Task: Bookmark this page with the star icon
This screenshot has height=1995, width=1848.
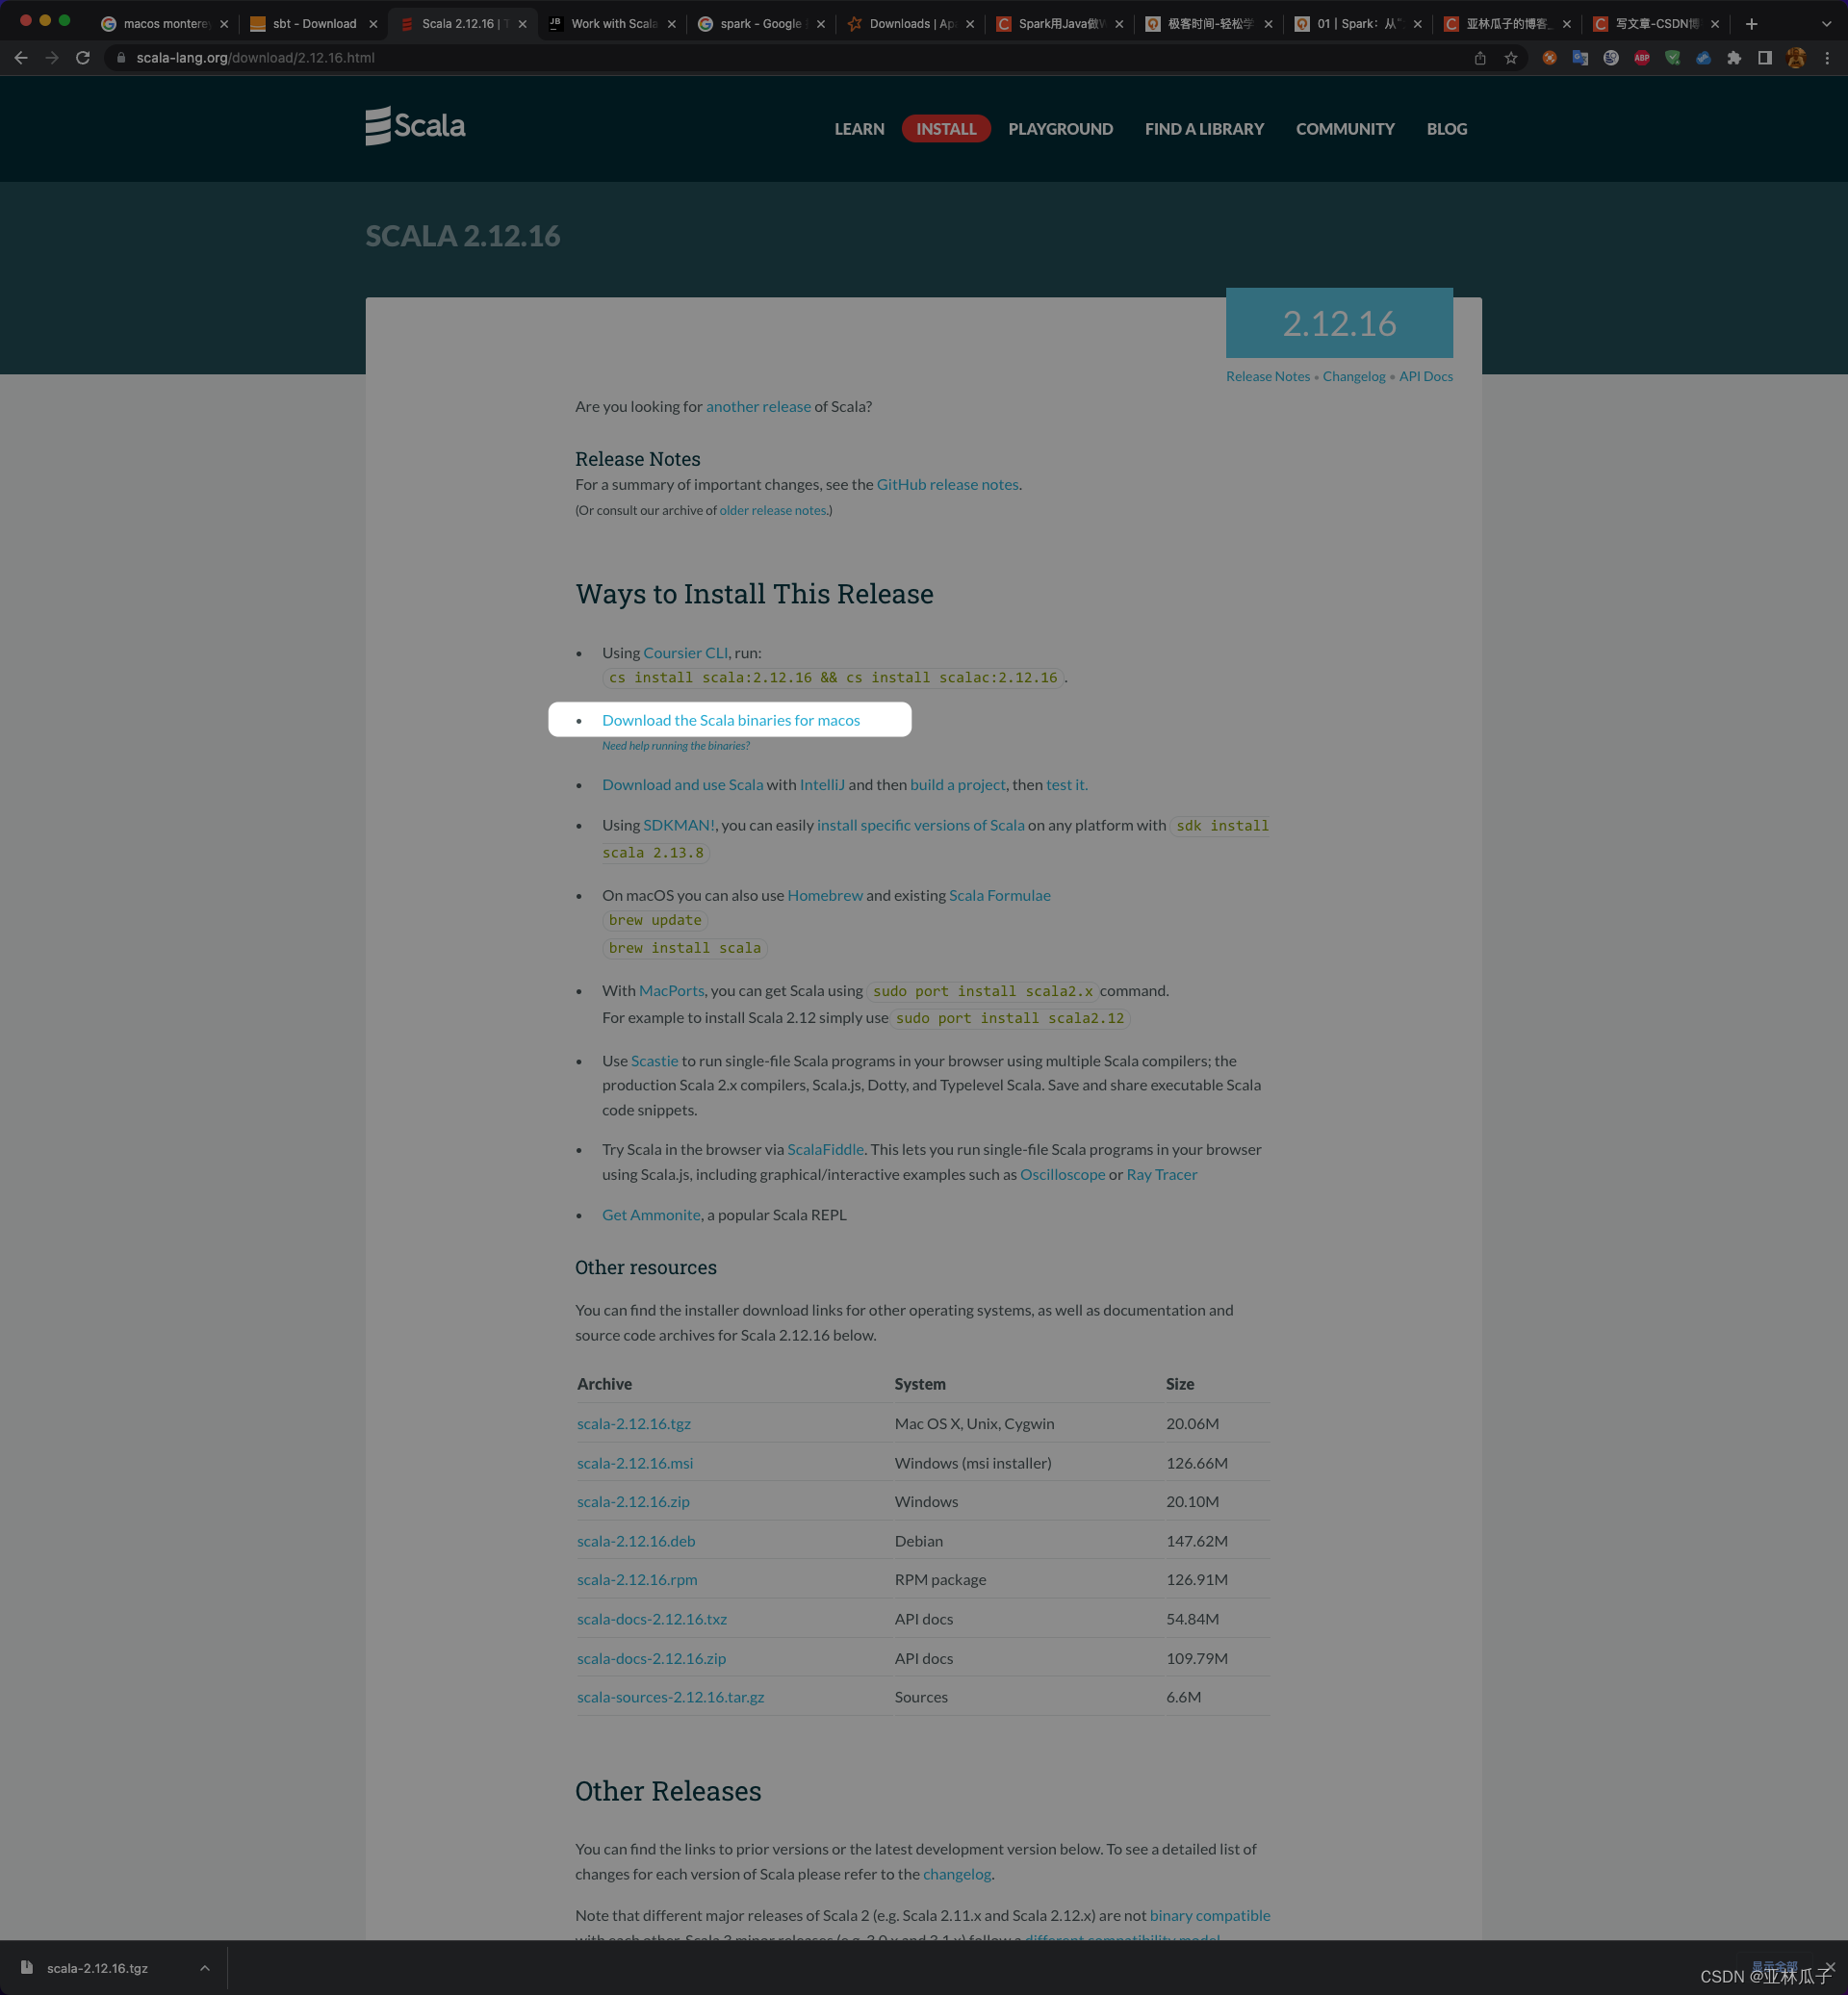Action: coord(1511,58)
